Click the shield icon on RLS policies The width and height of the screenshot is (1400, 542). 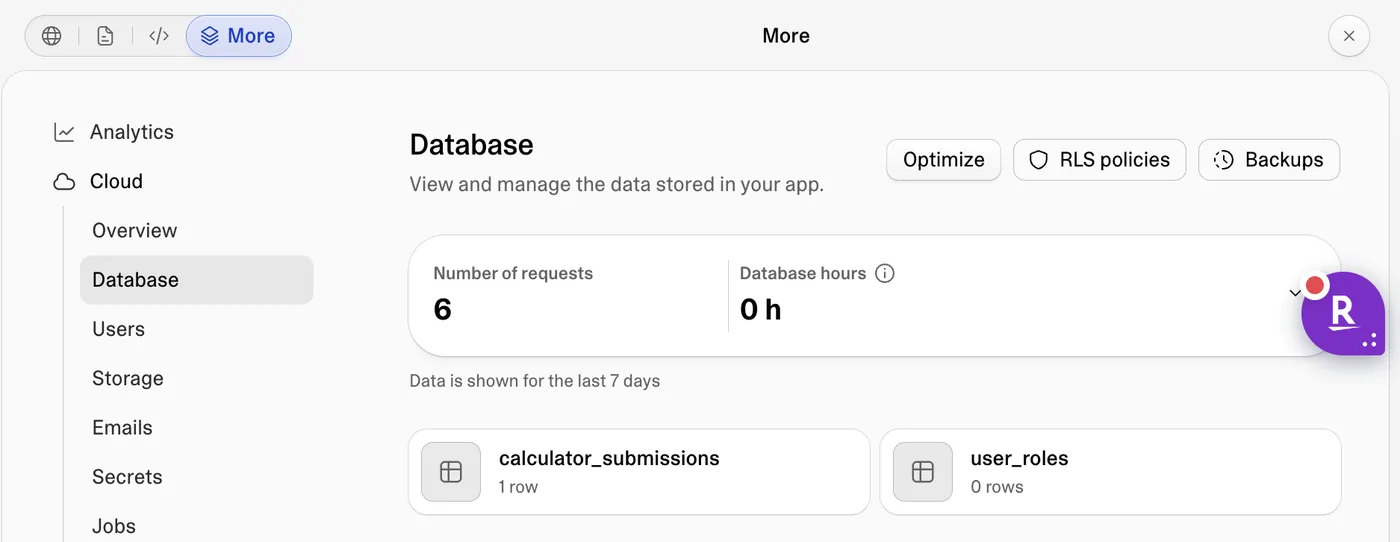tap(1038, 160)
